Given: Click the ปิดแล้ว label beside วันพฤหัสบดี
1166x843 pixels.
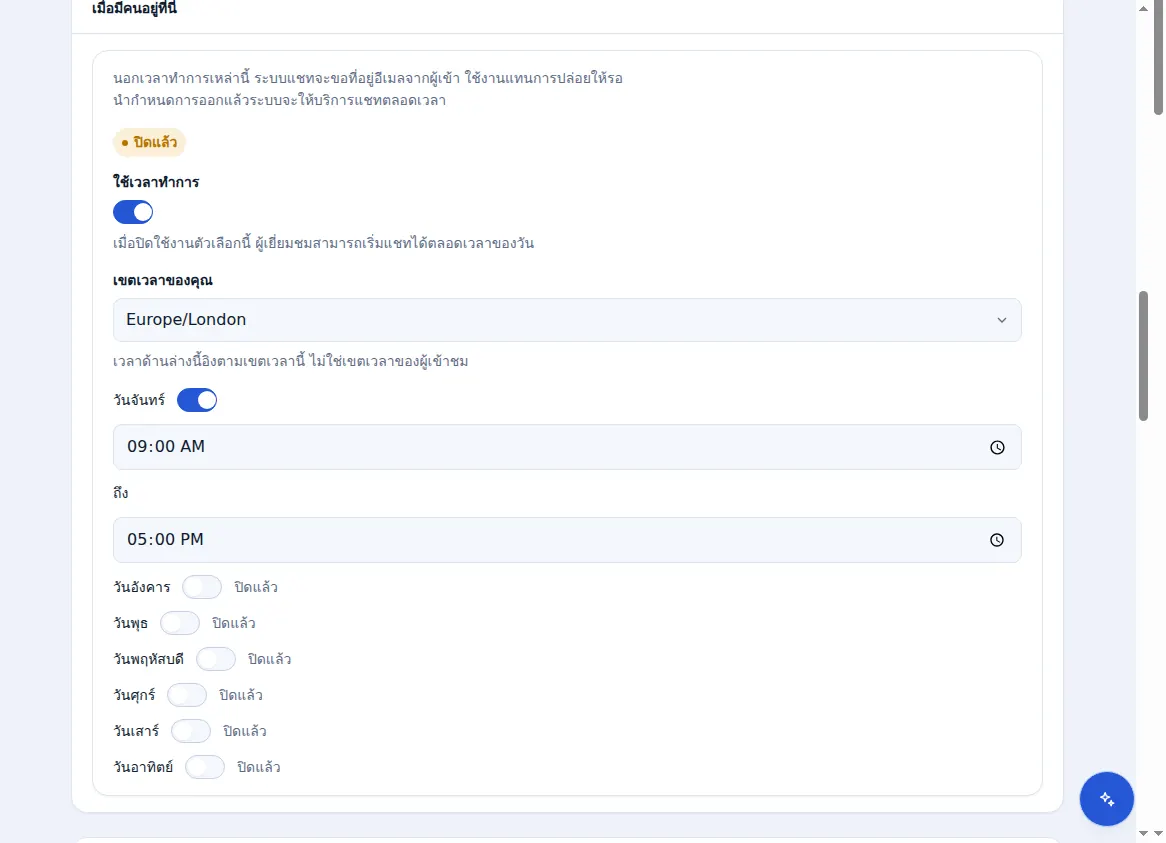Looking at the screenshot, I should tap(269, 659).
